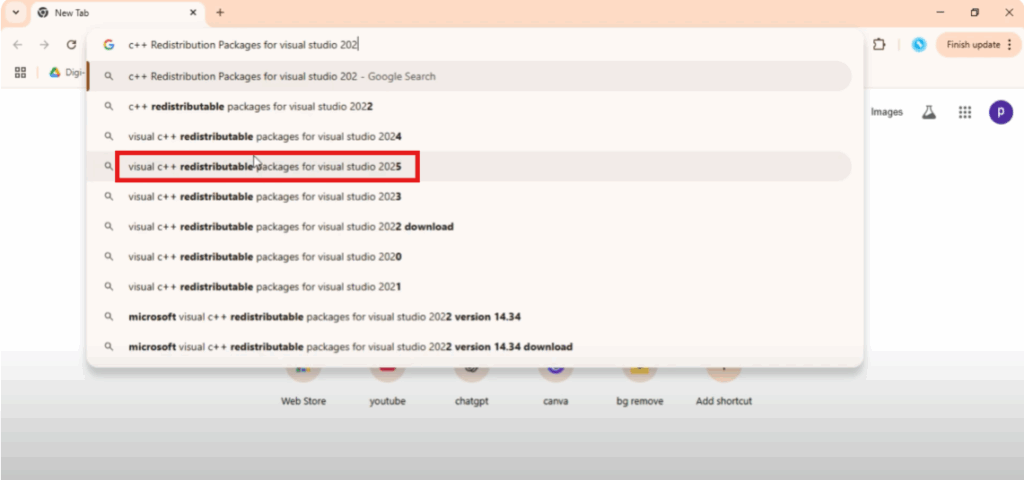Open Search Labs flask icon
This screenshot has width=1024, height=480.
point(929,112)
